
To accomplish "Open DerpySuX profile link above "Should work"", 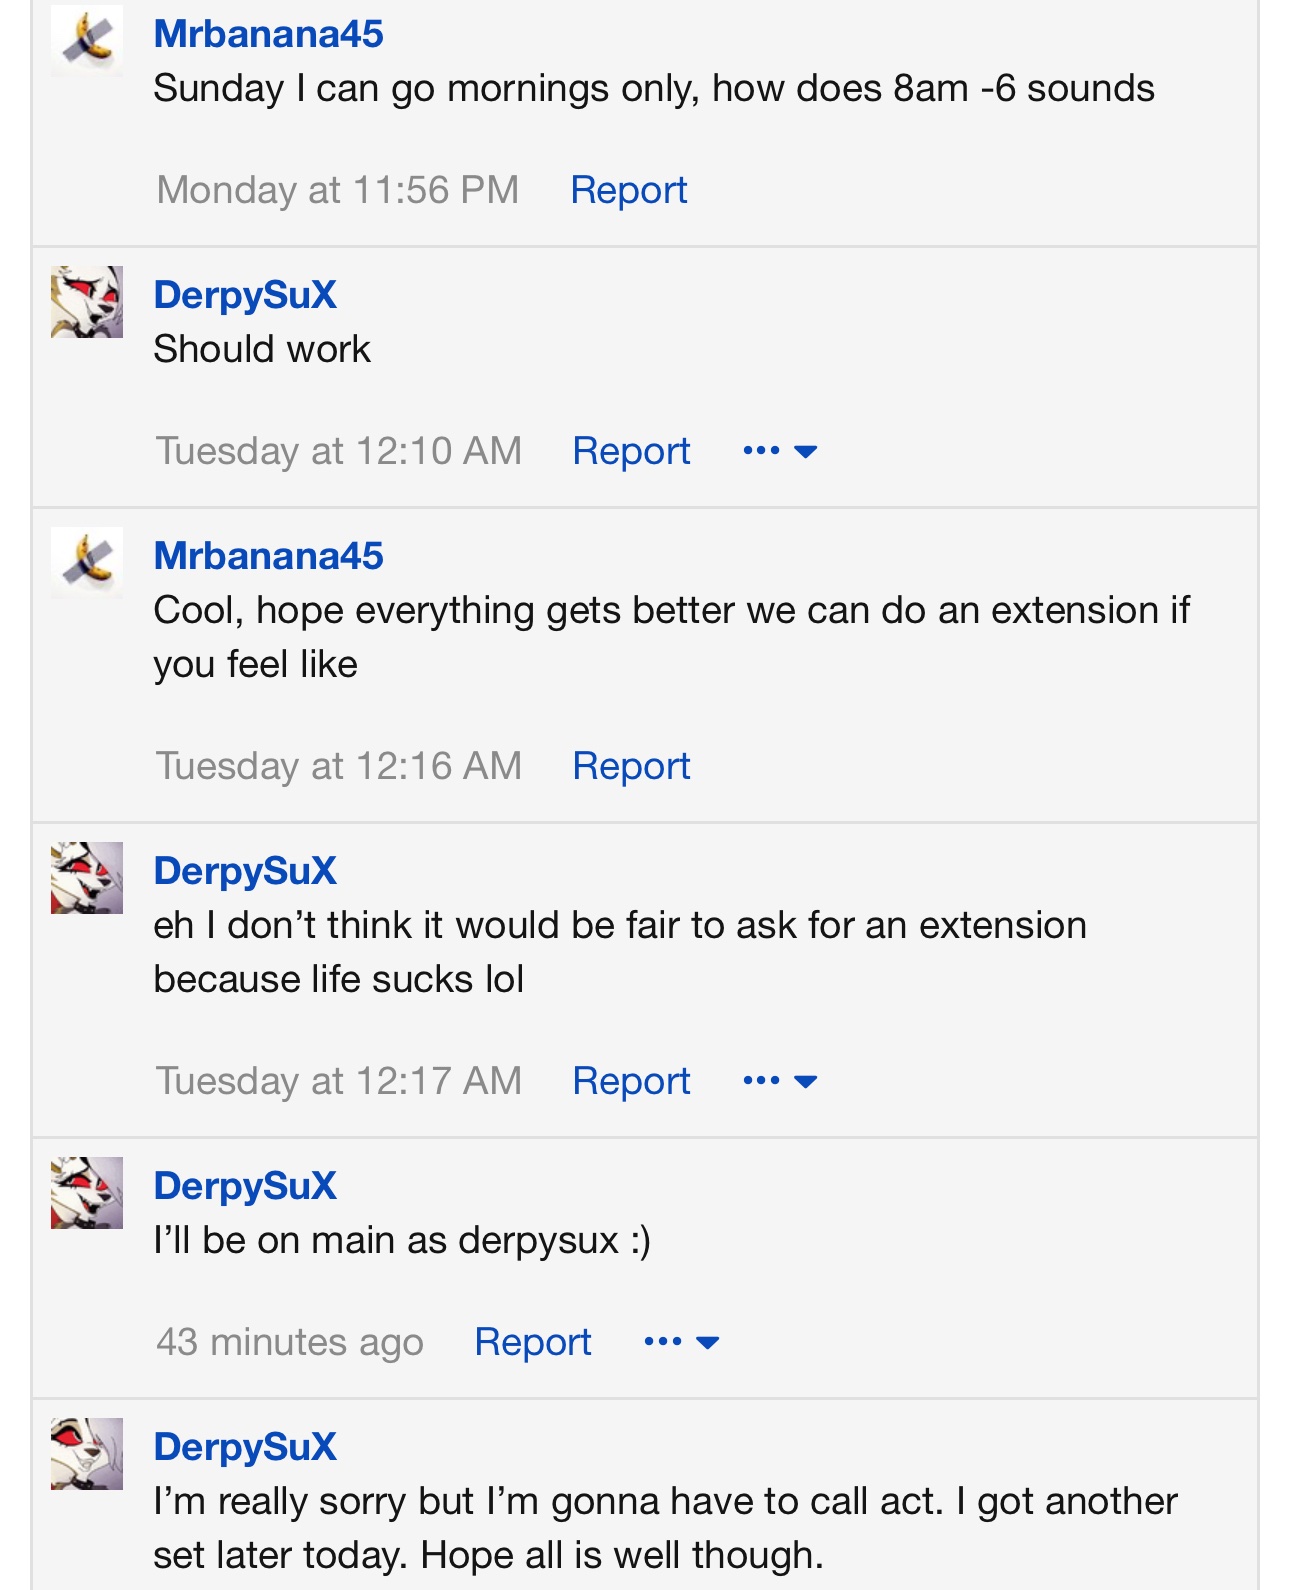I will 245,295.
